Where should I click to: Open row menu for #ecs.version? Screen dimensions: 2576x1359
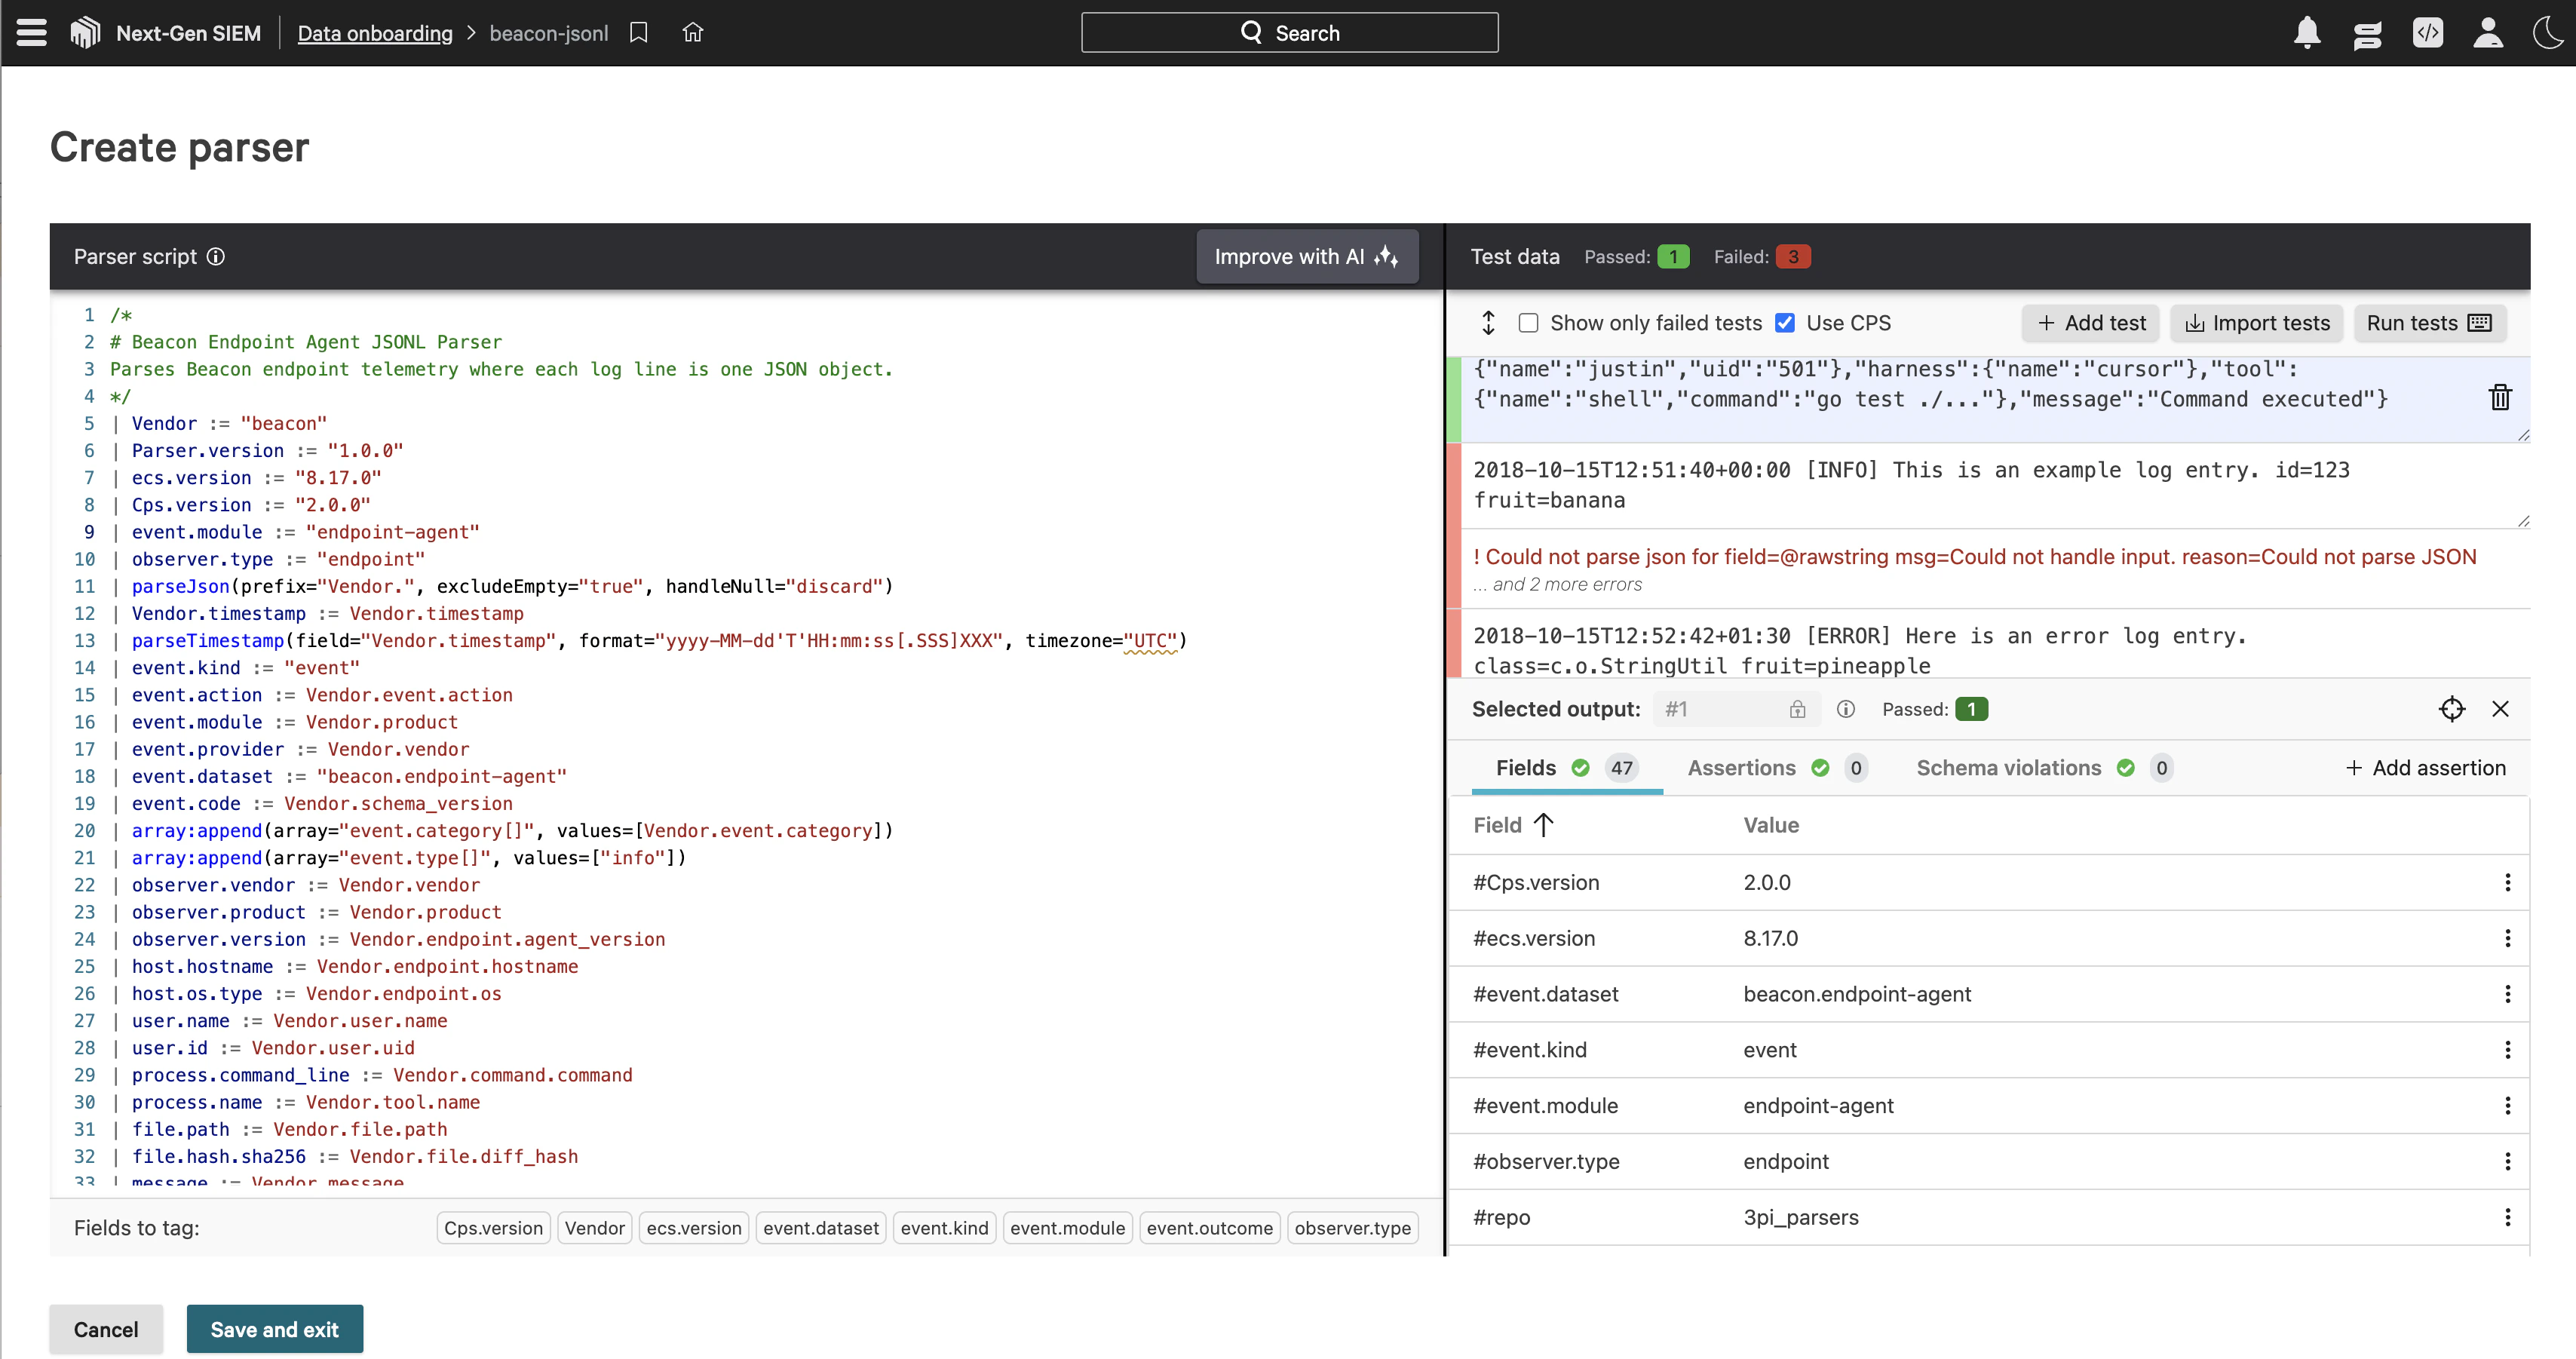(2508, 938)
